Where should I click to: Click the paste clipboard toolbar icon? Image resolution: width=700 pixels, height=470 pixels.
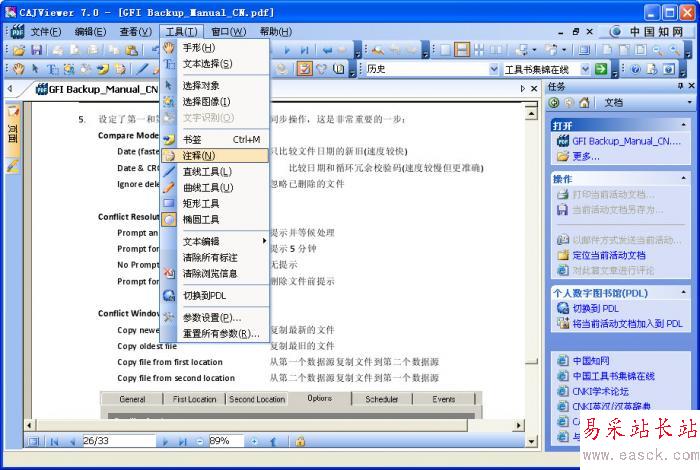pyautogui.click(x=131, y=50)
